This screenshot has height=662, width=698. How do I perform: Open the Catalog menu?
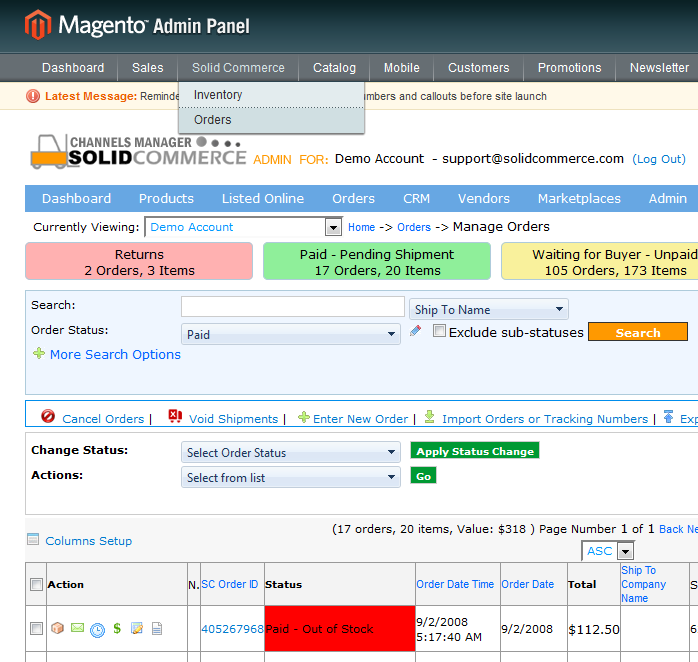click(334, 68)
